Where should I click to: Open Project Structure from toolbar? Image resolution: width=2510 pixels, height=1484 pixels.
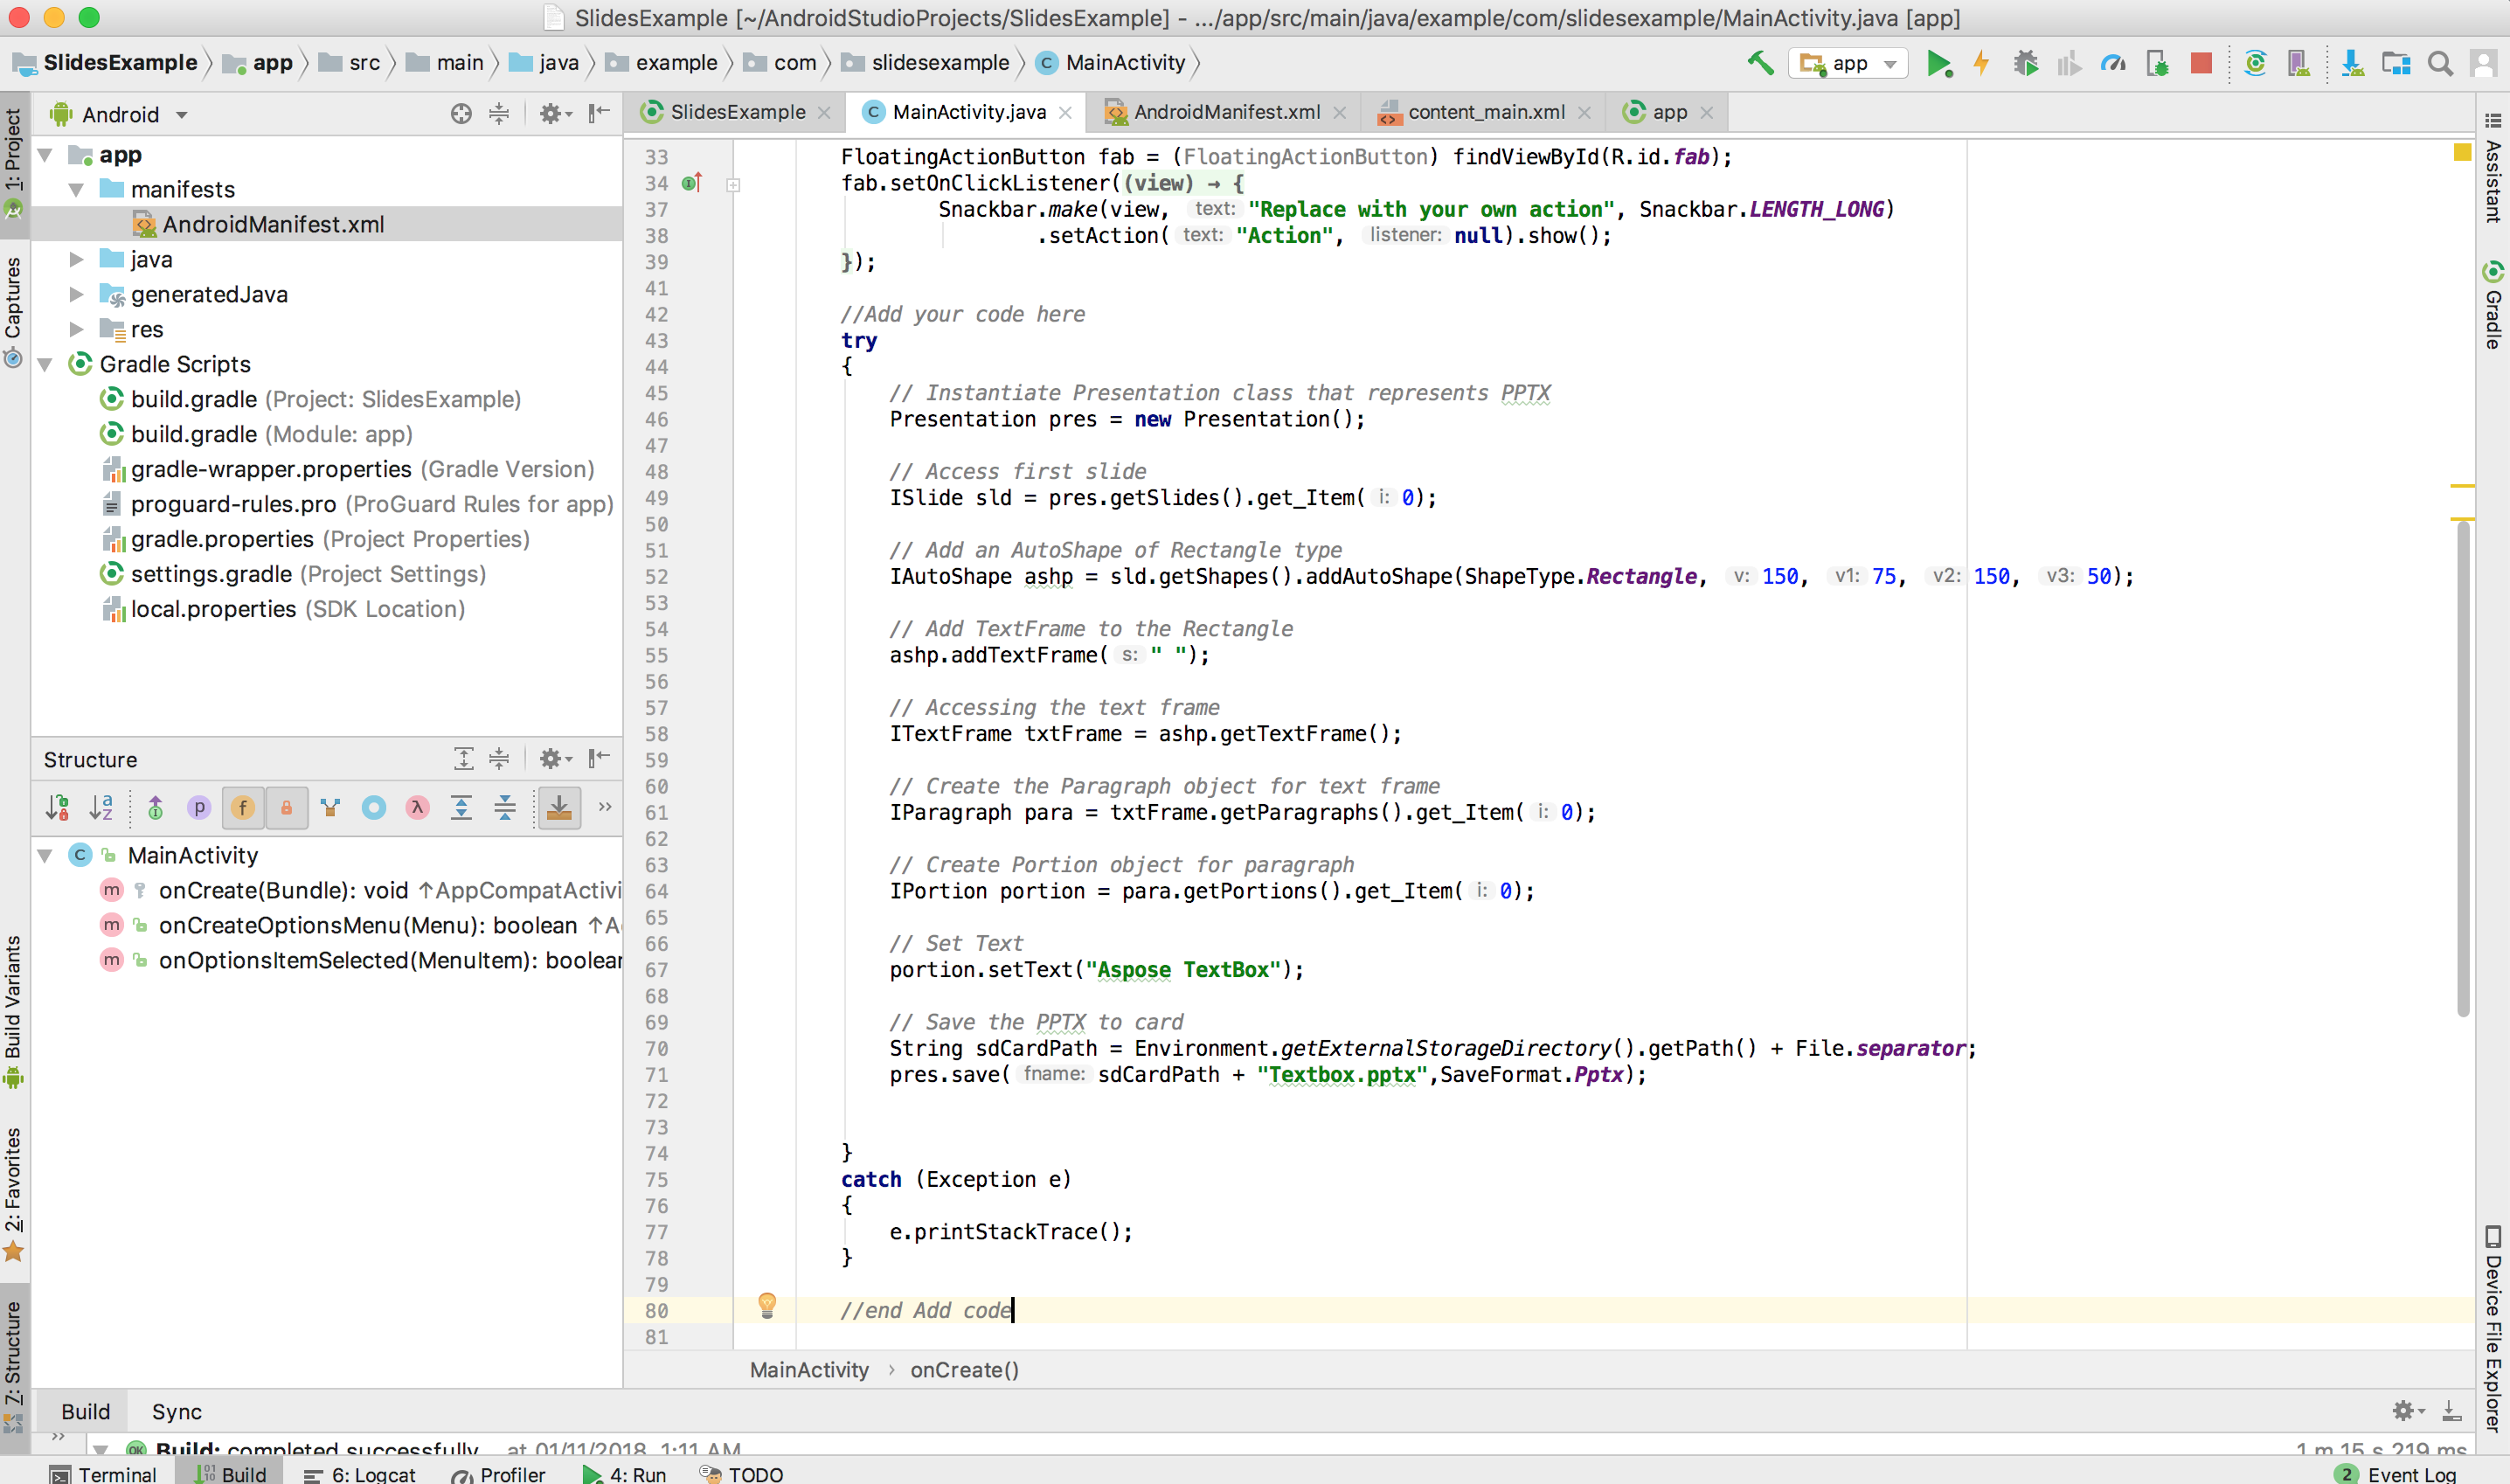2396,63
